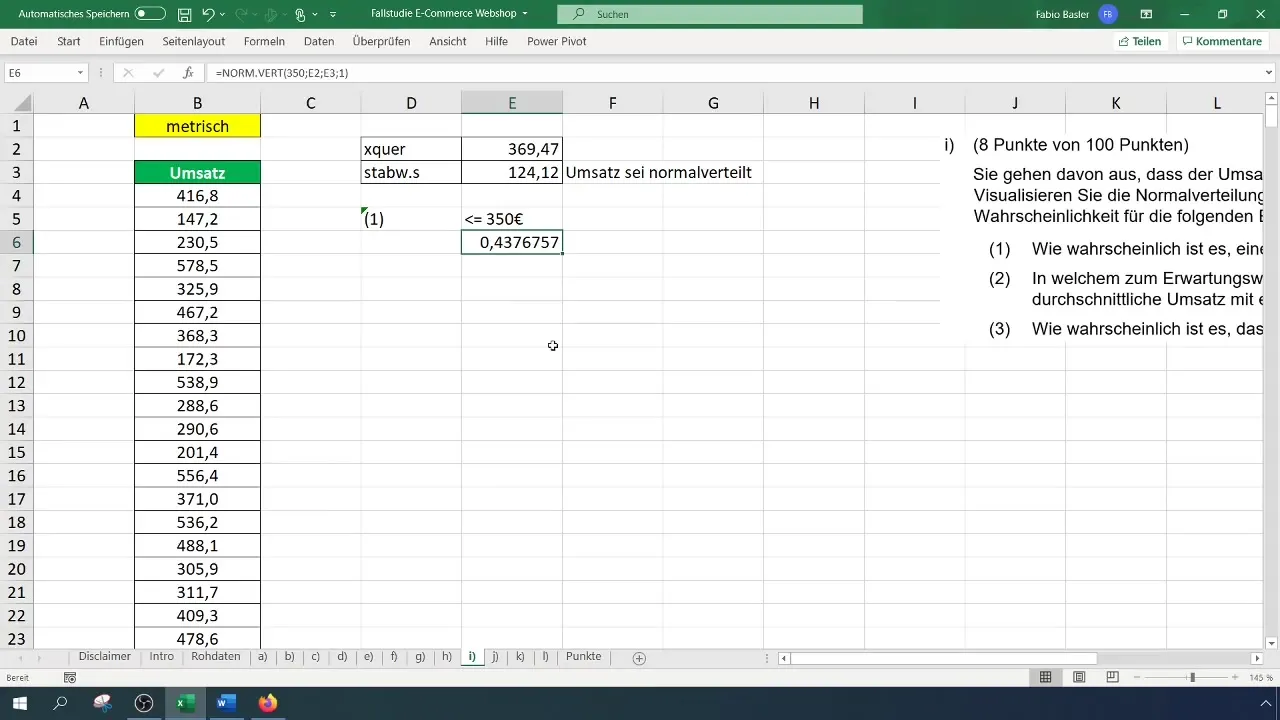Open the Datei menu
Viewport: 1280px width, 720px height.
click(24, 41)
